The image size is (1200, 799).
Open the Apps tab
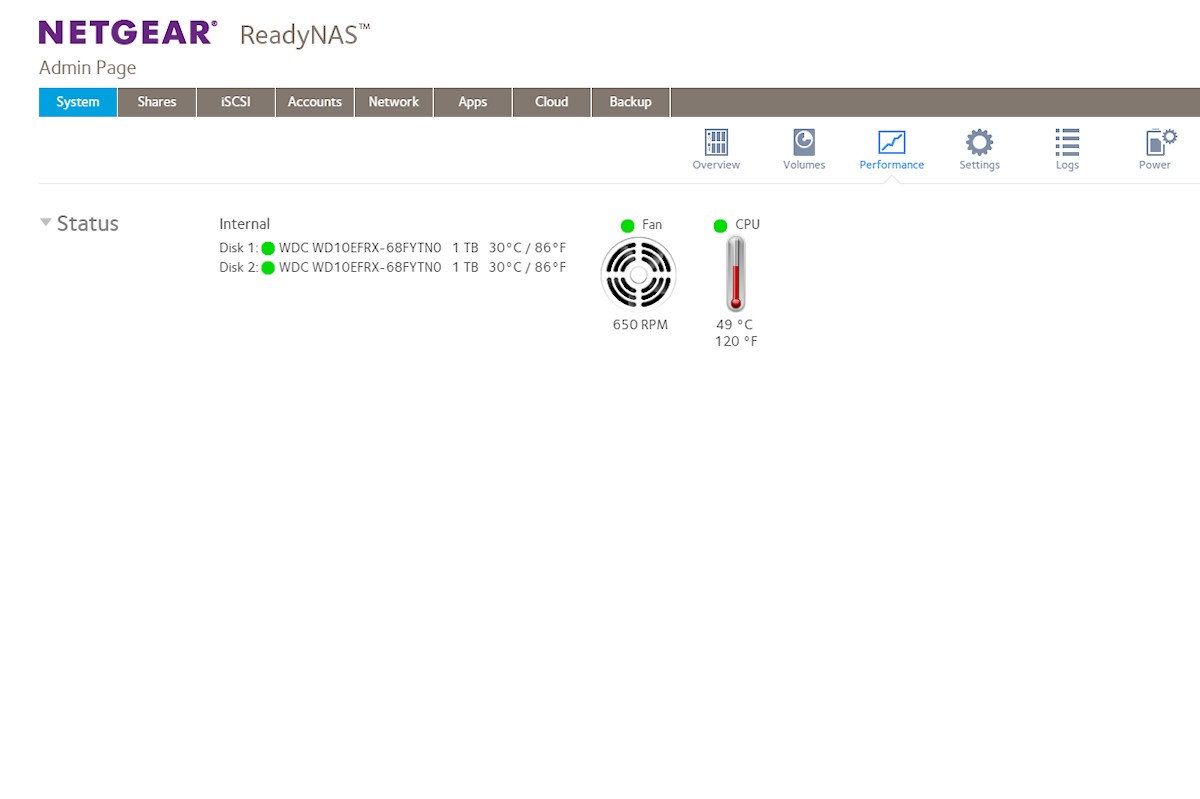pos(473,102)
